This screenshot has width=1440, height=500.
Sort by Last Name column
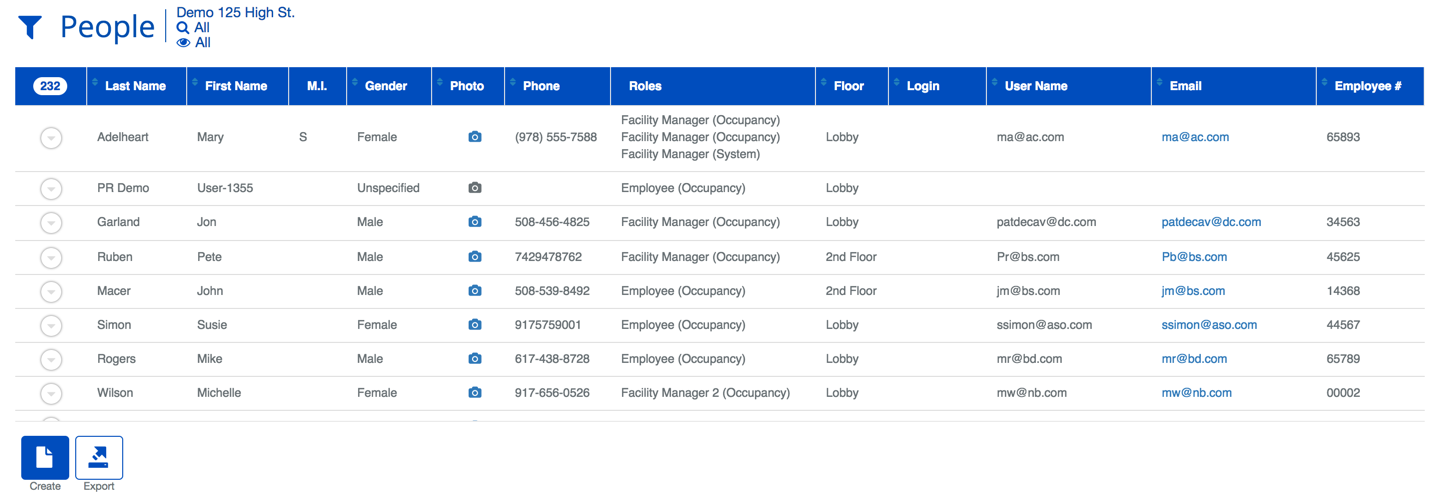pos(135,86)
